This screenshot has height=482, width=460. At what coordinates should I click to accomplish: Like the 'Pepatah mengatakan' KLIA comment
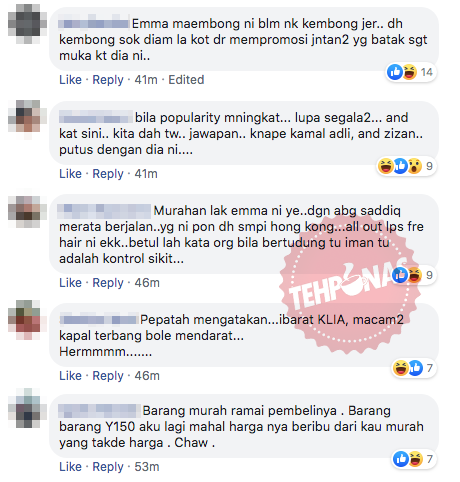tap(70, 376)
